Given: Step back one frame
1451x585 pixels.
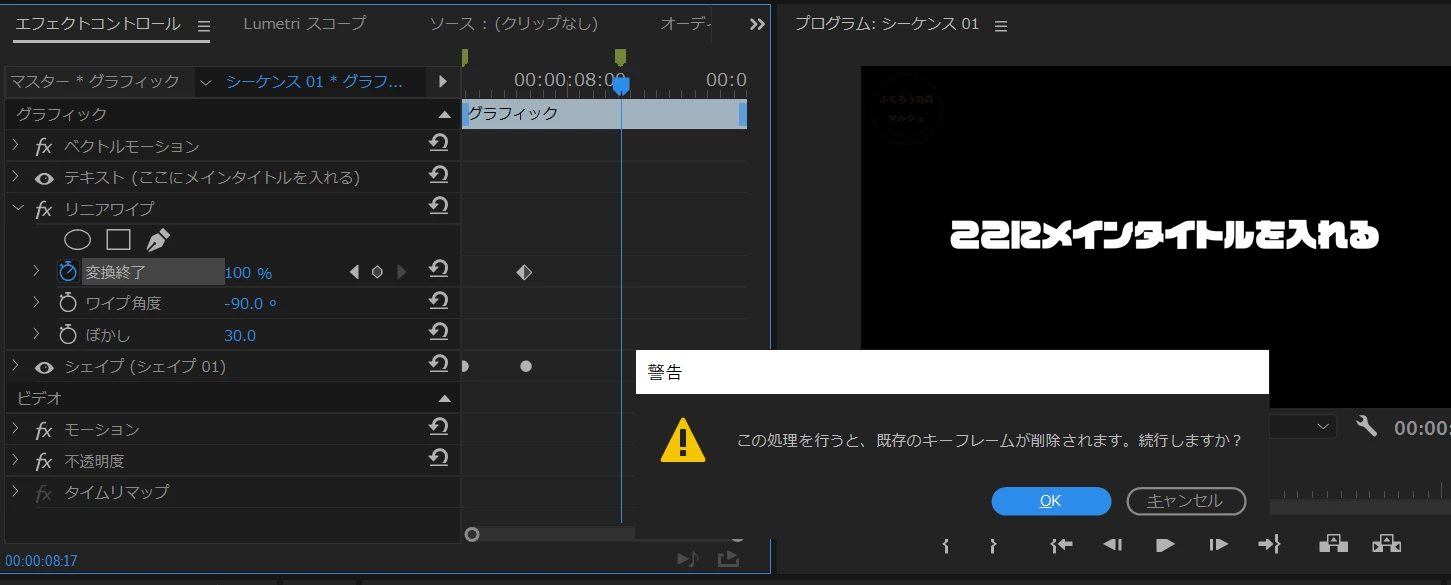Looking at the screenshot, I should (x=1112, y=545).
